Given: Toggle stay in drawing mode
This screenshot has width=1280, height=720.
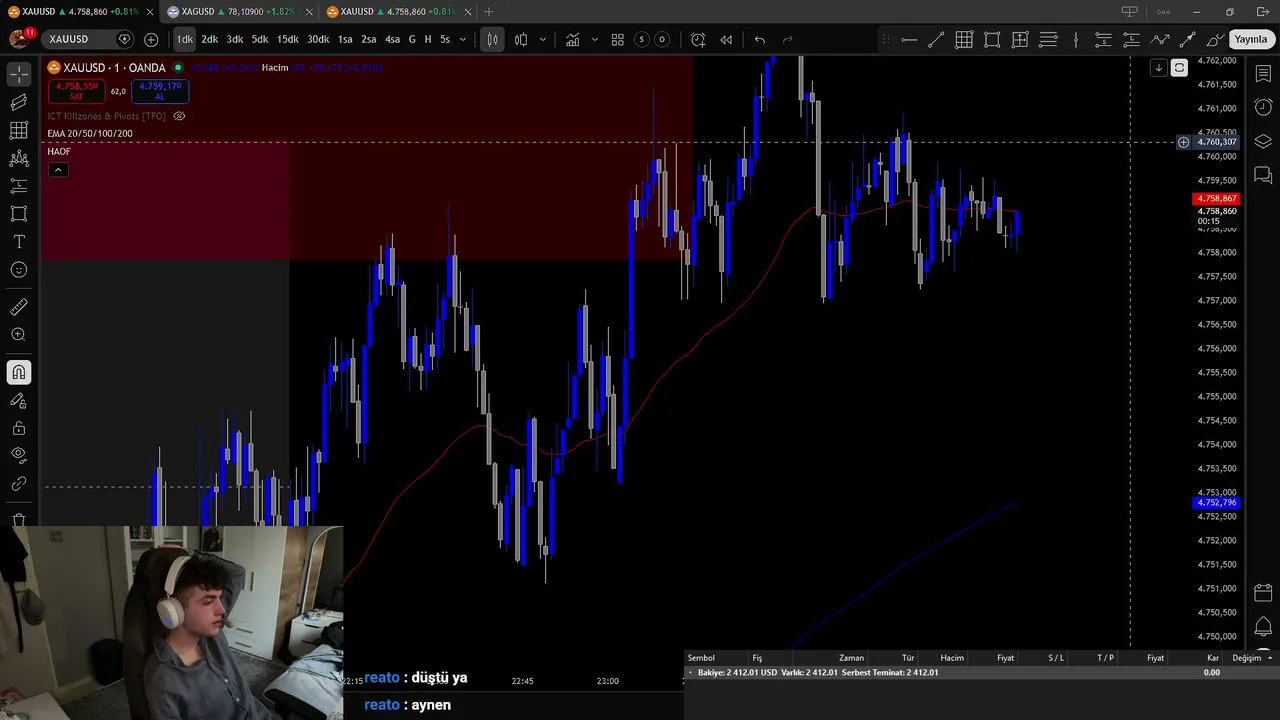Looking at the screenshot, I should click(x=19, y=400).
